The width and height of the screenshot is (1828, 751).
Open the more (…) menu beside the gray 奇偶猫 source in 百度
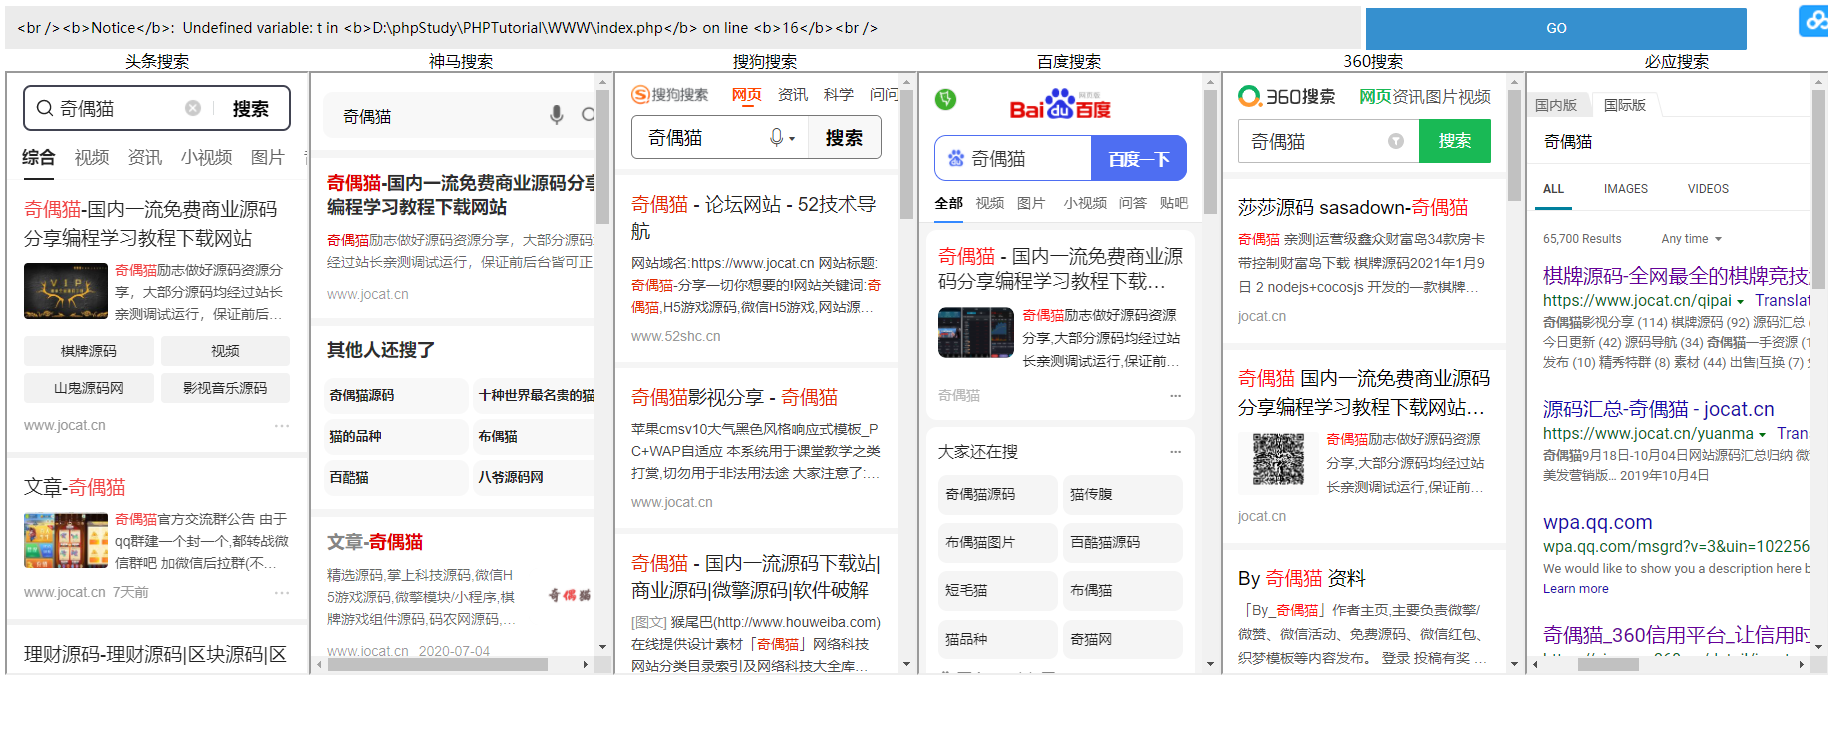click(x=1175, y=396)
